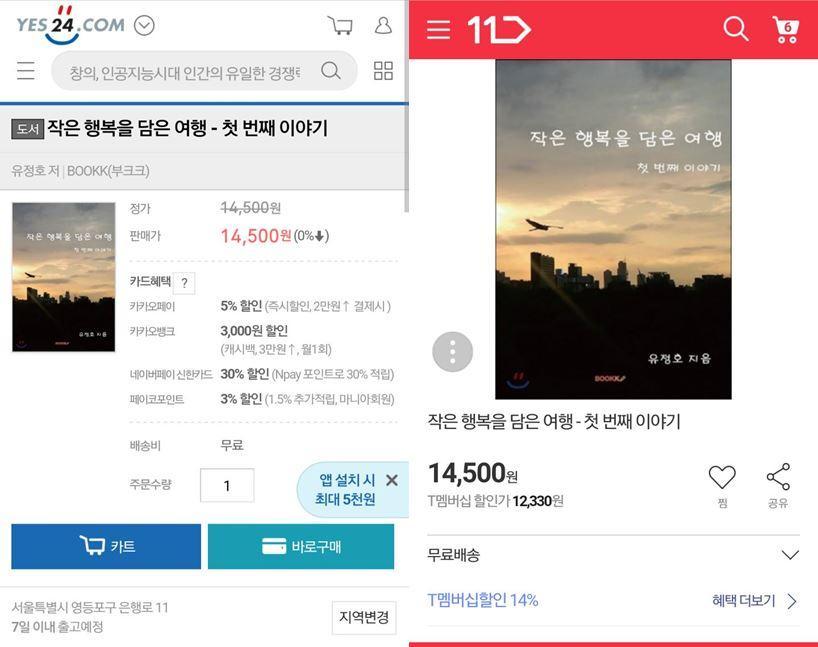This screenshot has width=818, height=647.
Task: Click the 지역변경 region change button
Action: click(364, 618)
